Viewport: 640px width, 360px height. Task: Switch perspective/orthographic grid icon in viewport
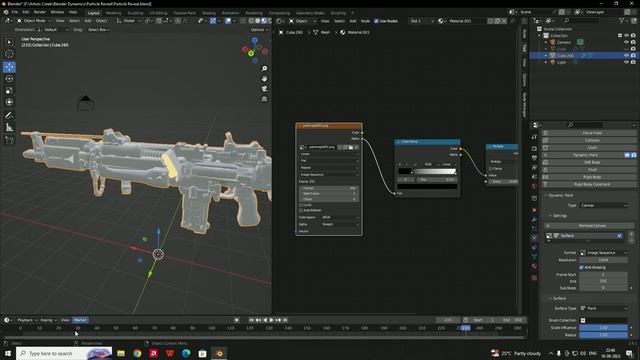(264, 99)
